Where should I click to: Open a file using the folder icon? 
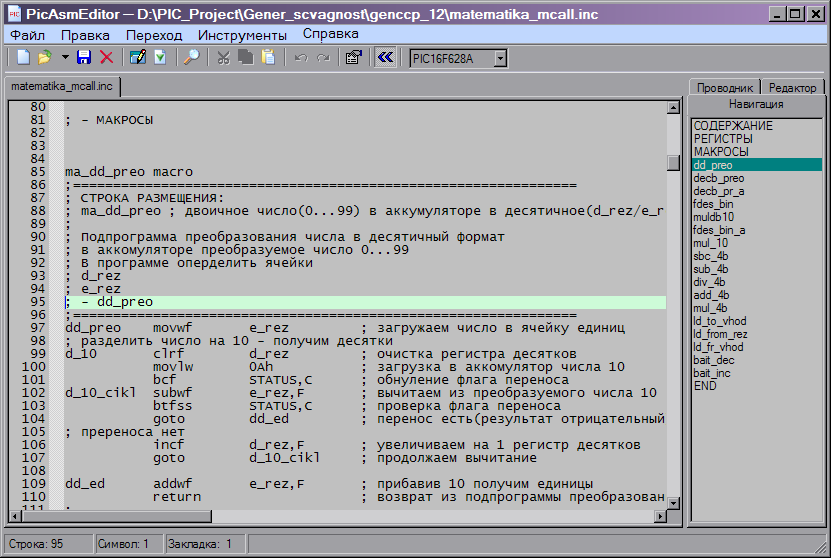[45, 57]
